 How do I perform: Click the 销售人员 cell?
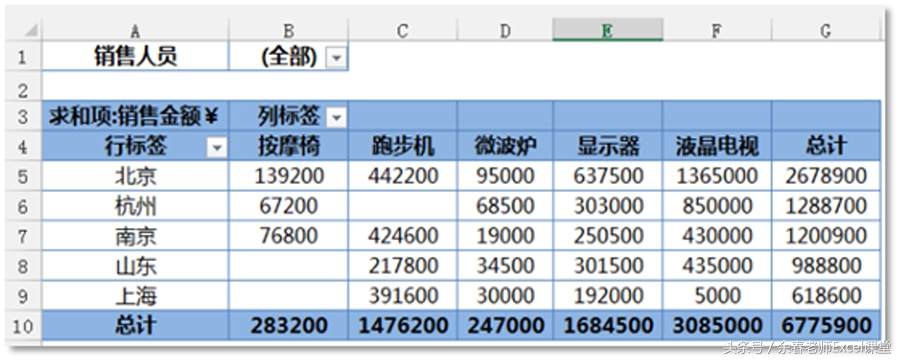pyautogui.click(x=135, y=57)
